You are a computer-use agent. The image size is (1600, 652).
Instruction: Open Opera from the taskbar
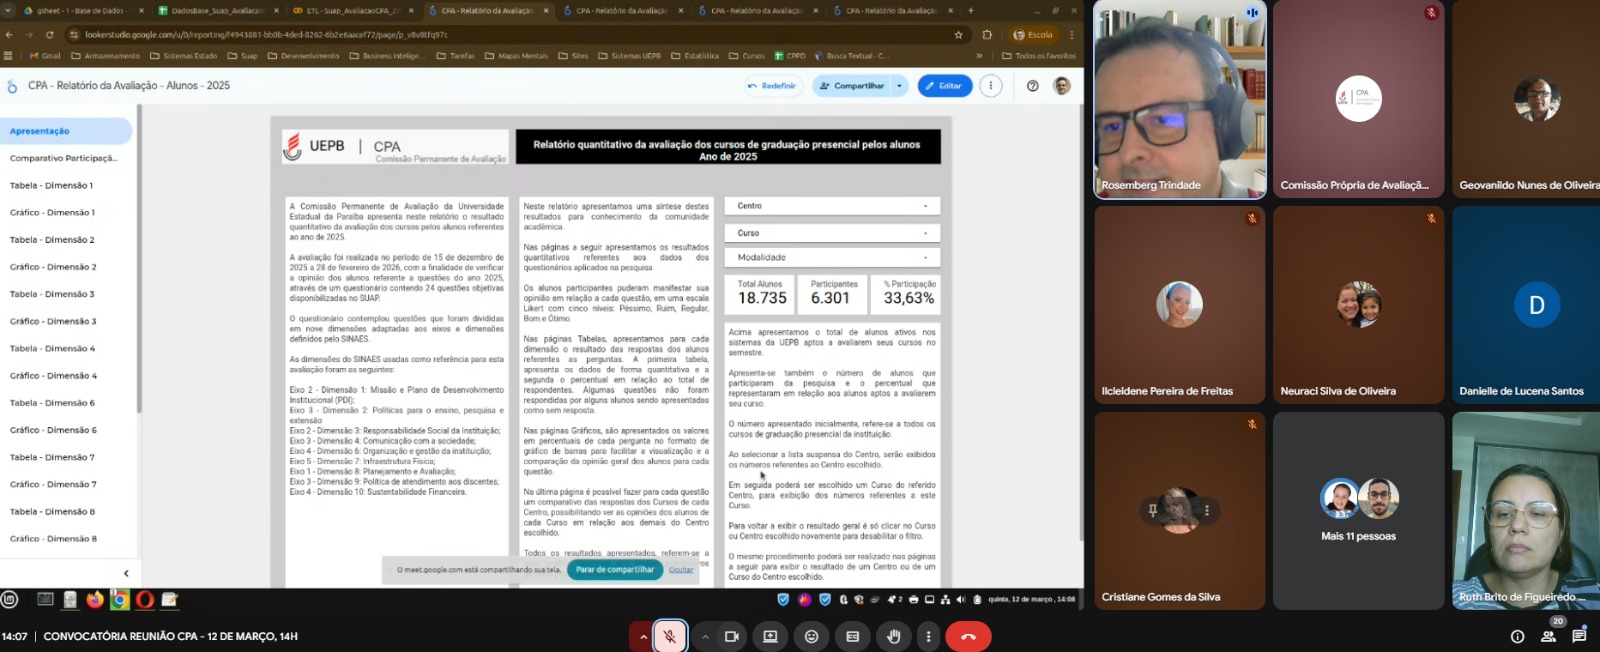(145, 600)
